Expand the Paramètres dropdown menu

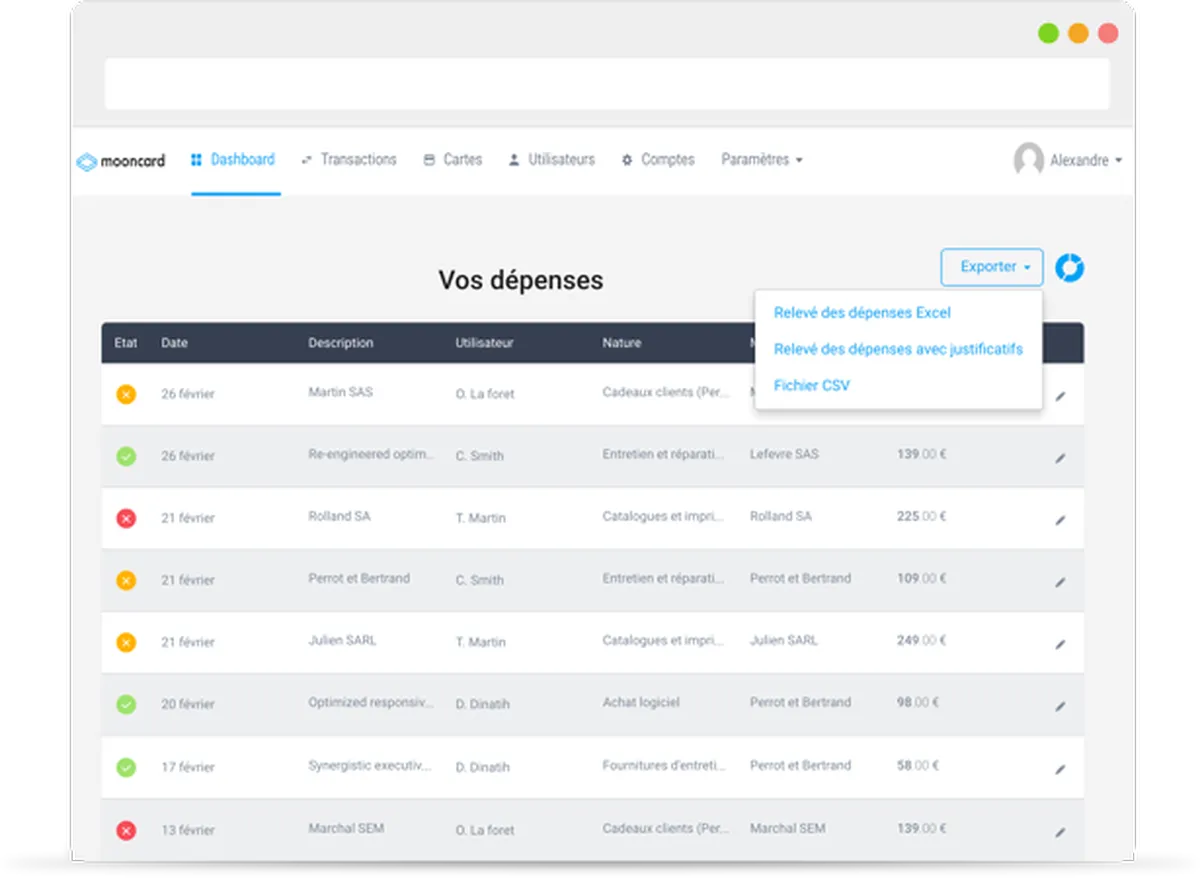tap(761, 160)
